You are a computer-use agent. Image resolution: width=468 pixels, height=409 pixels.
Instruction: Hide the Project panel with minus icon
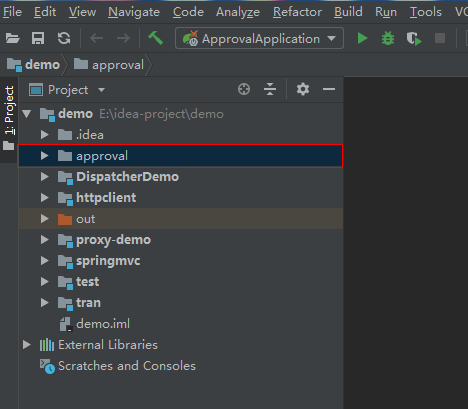(x=329, y=89)
